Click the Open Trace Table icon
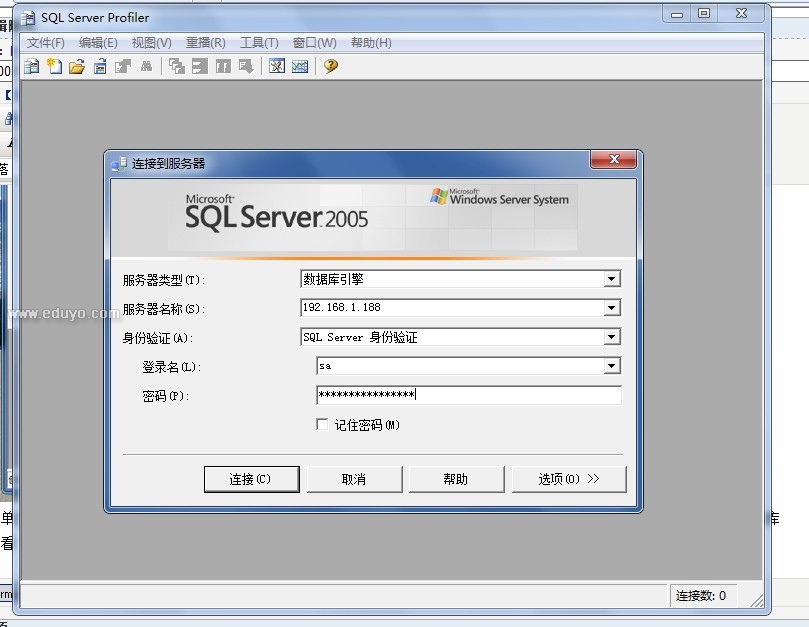 coord(100,67)
